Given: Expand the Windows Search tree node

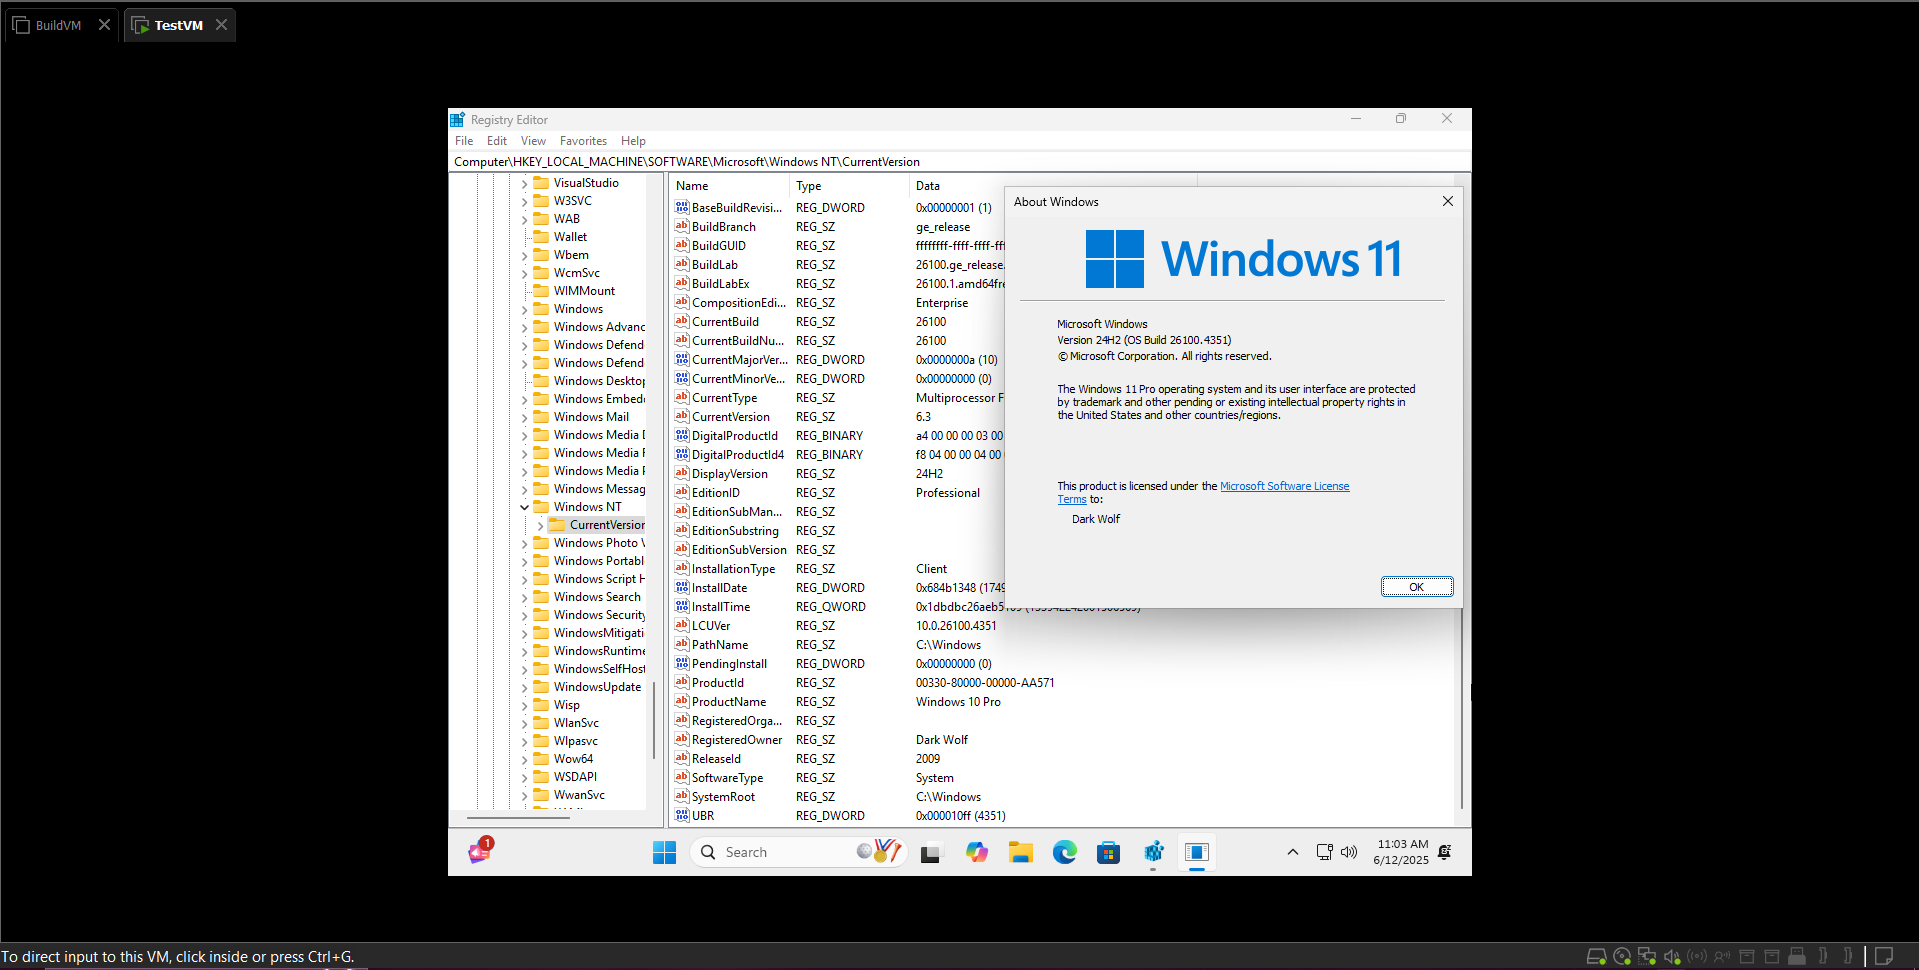Looking at the screenshot, I should 524,597.
